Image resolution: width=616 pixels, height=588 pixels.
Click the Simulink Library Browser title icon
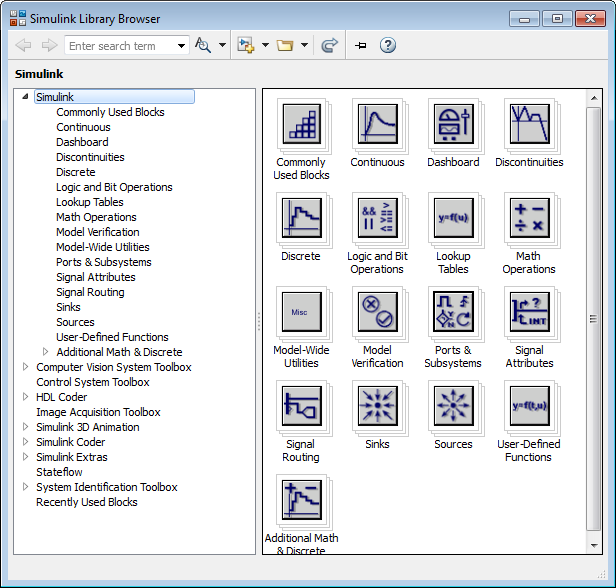pyautogui.click(x=18, y=18)
